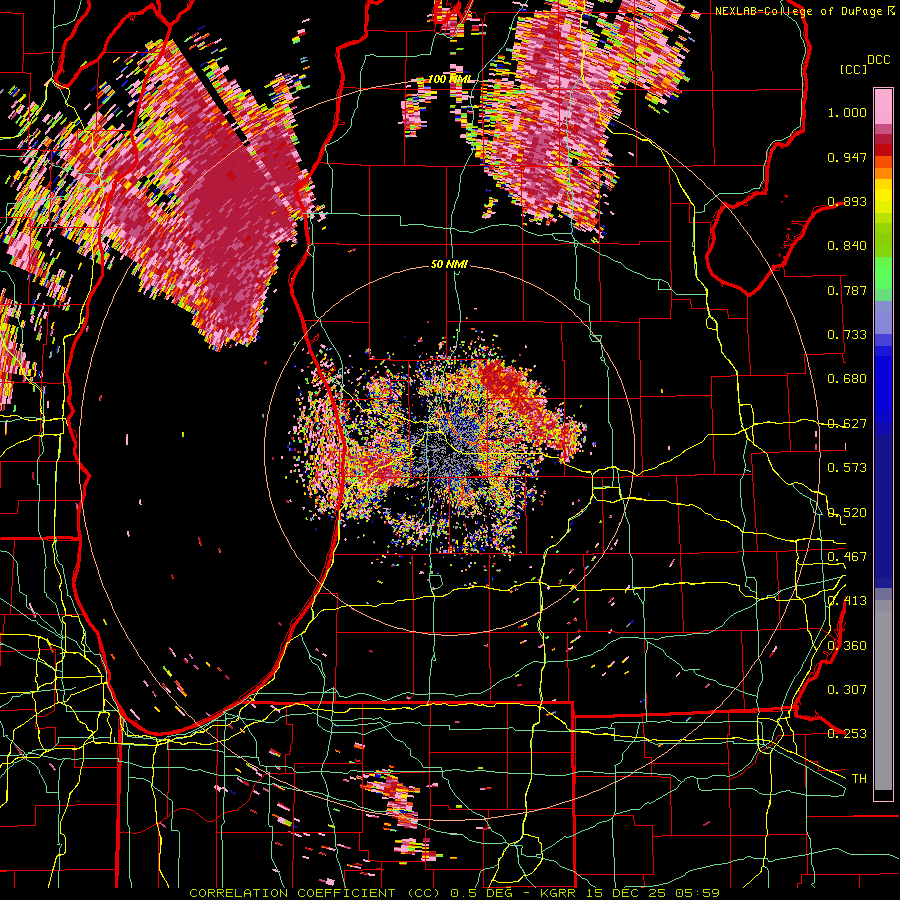Click the DCC legend title
The width and height of the screenshot is (900, 900).
pyautogui.click(x=878, y=60)
